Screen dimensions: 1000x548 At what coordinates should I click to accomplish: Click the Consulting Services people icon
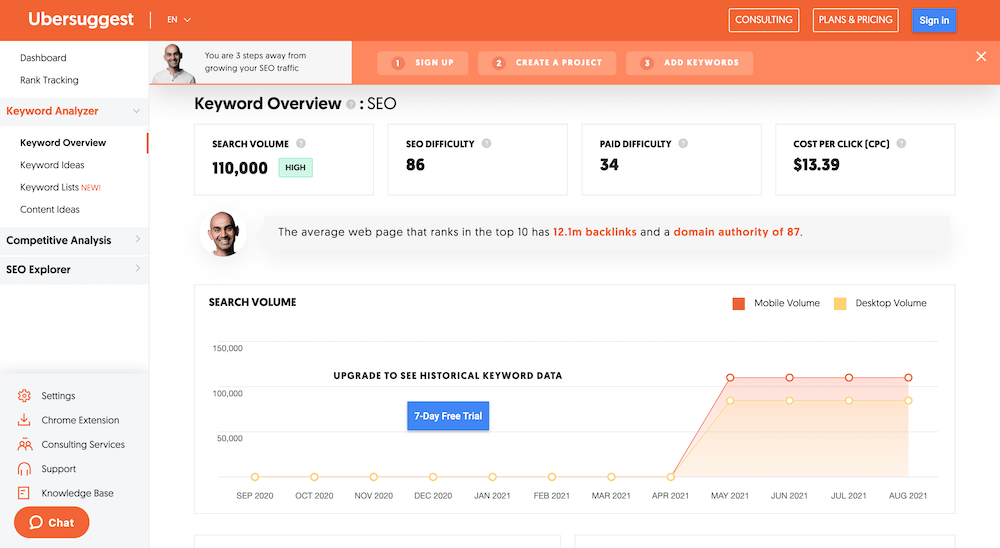[x=24, y=444]
